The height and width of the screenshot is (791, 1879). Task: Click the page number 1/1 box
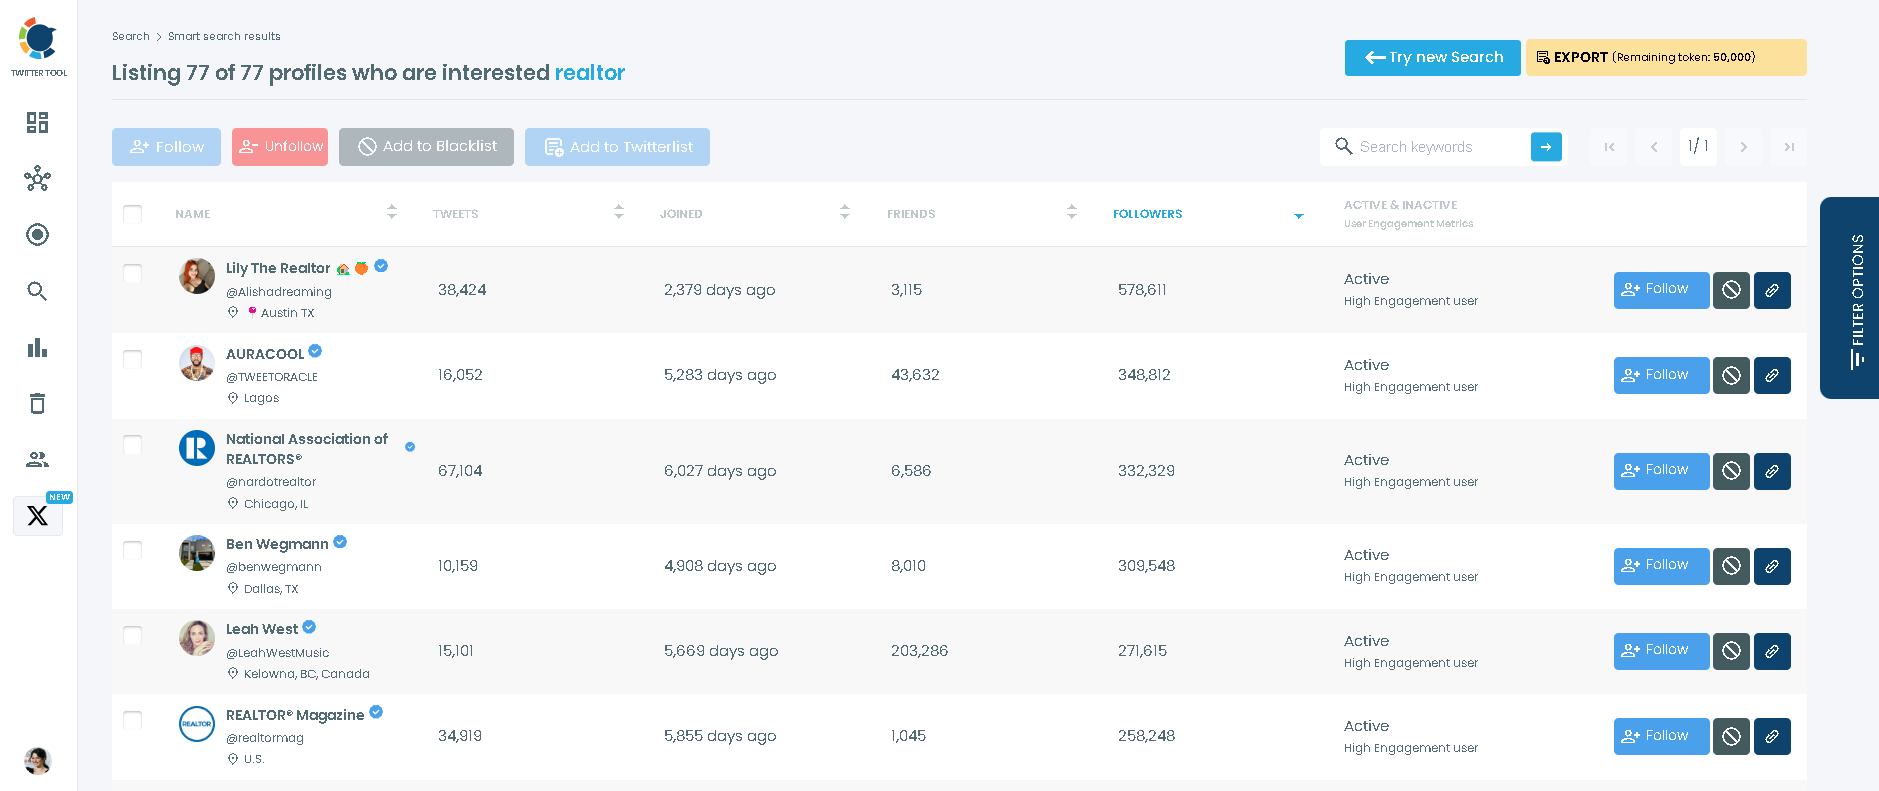(x=1698, y=147)
